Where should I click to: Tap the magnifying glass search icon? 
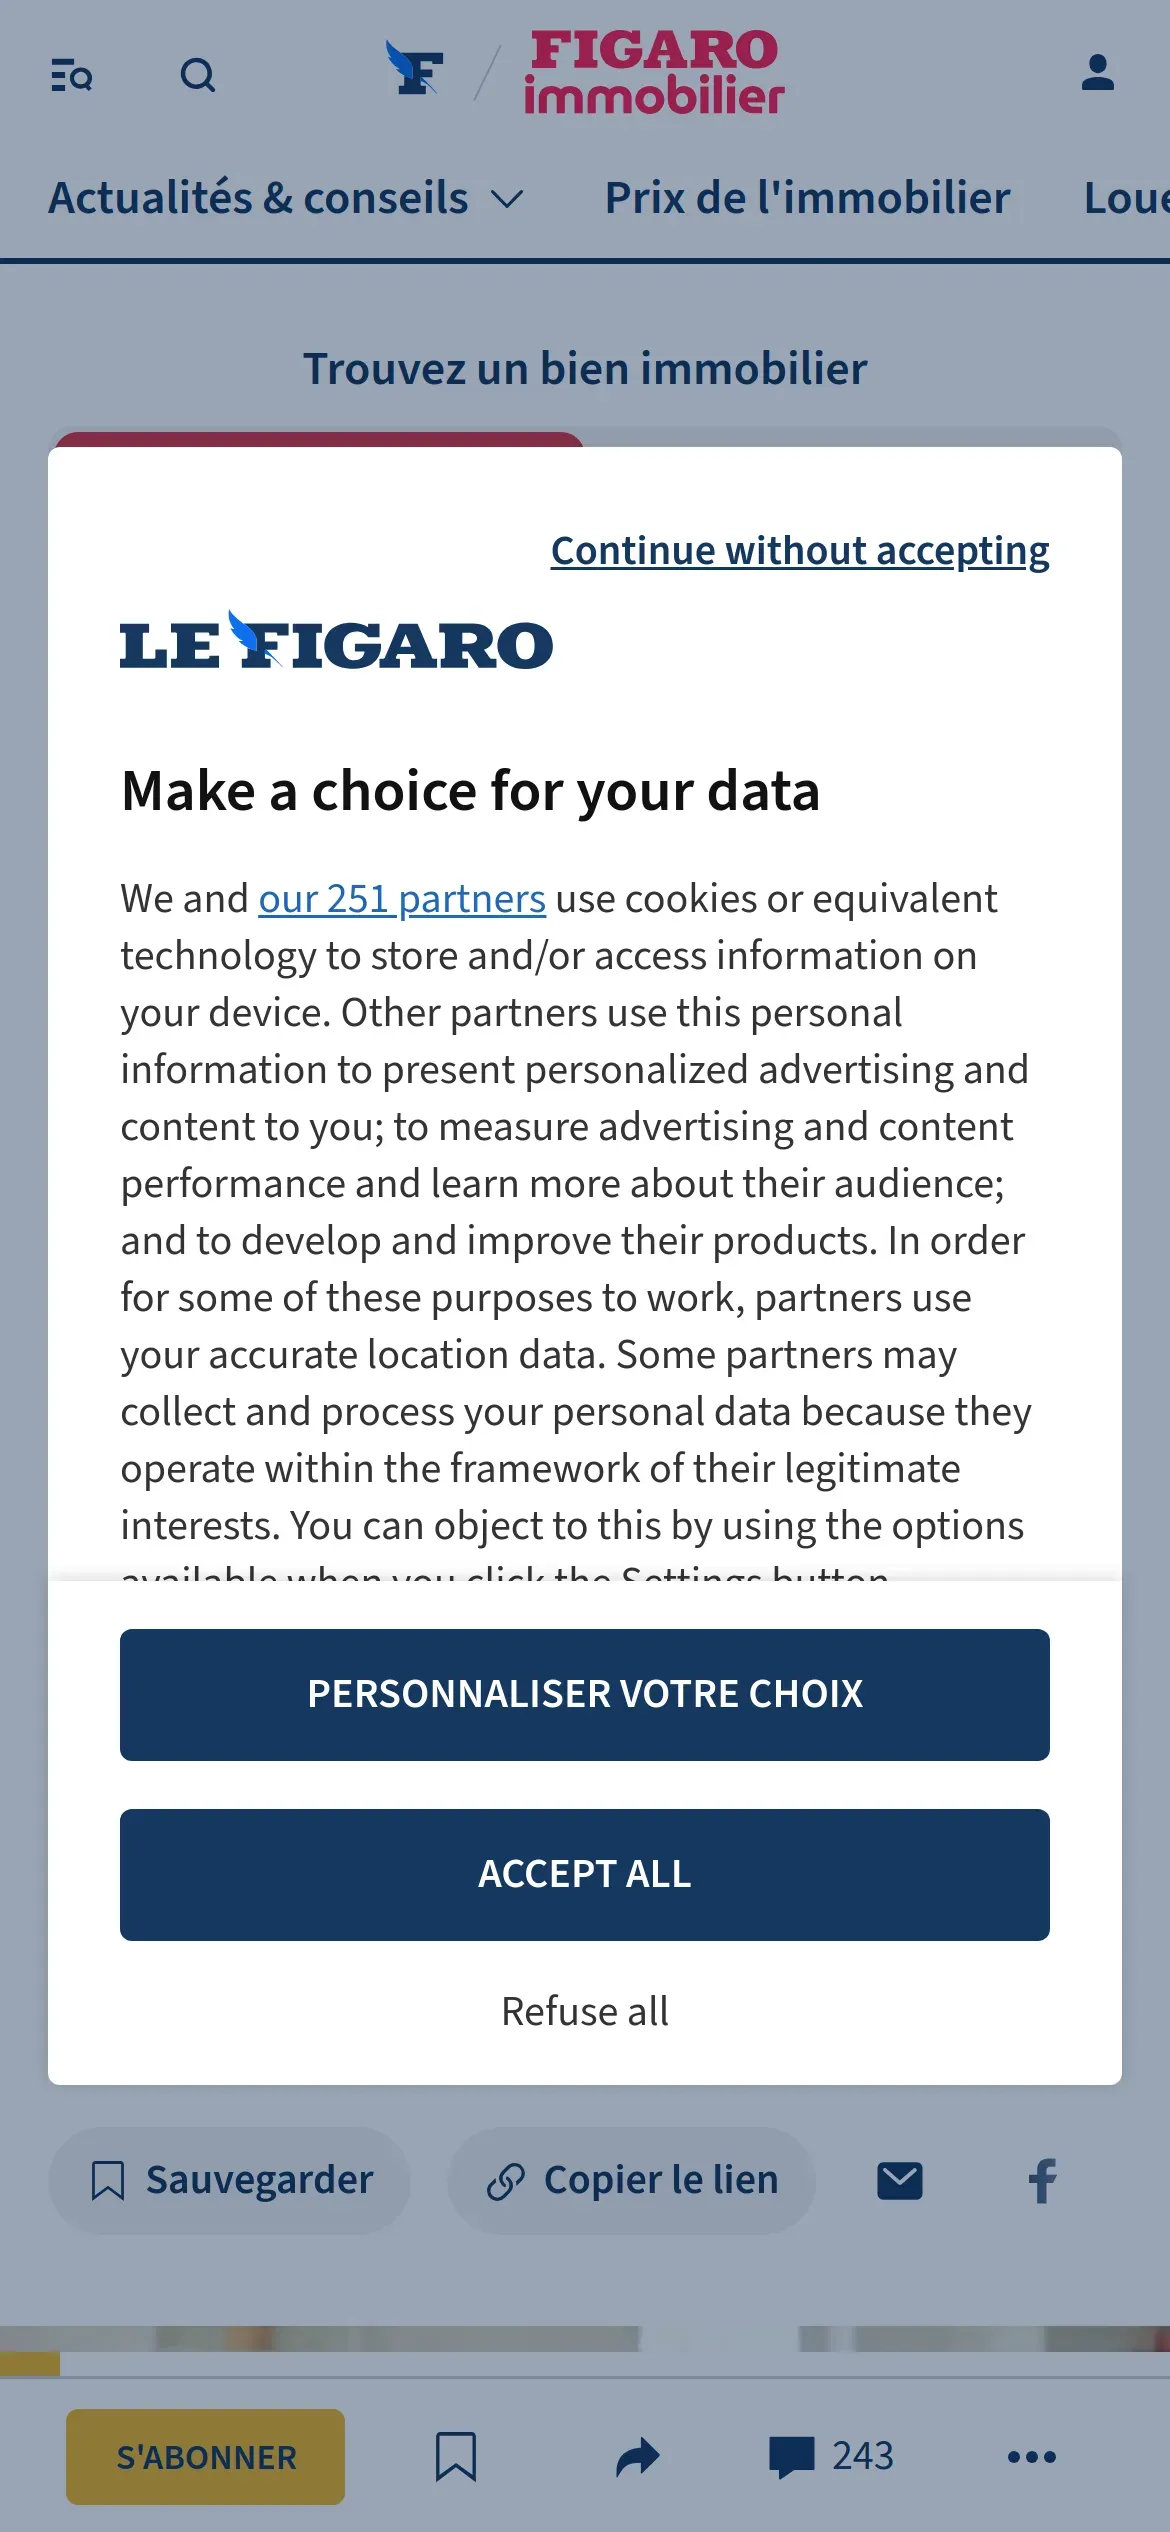click(198, 75)
